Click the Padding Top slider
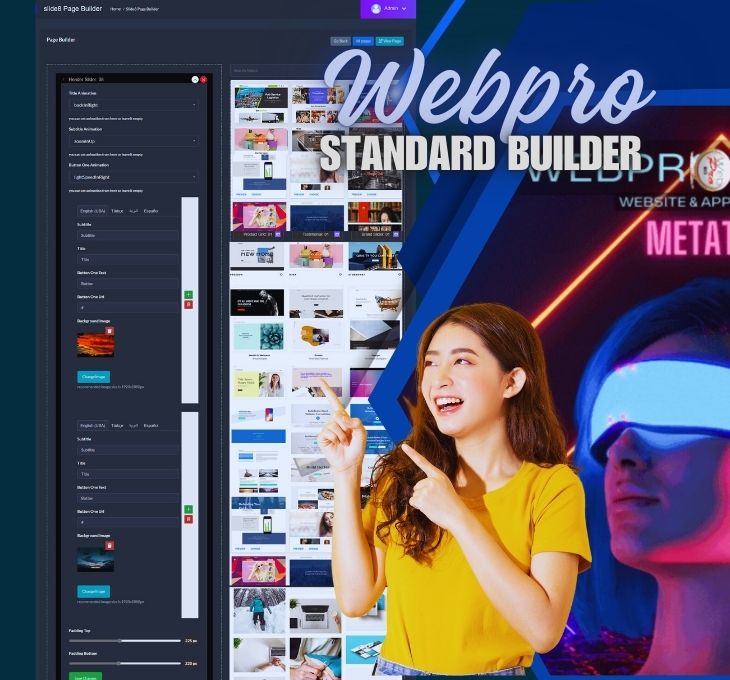The width and height of the screenshot is (730, 680). pyautogui.click(x=120, y=640)
